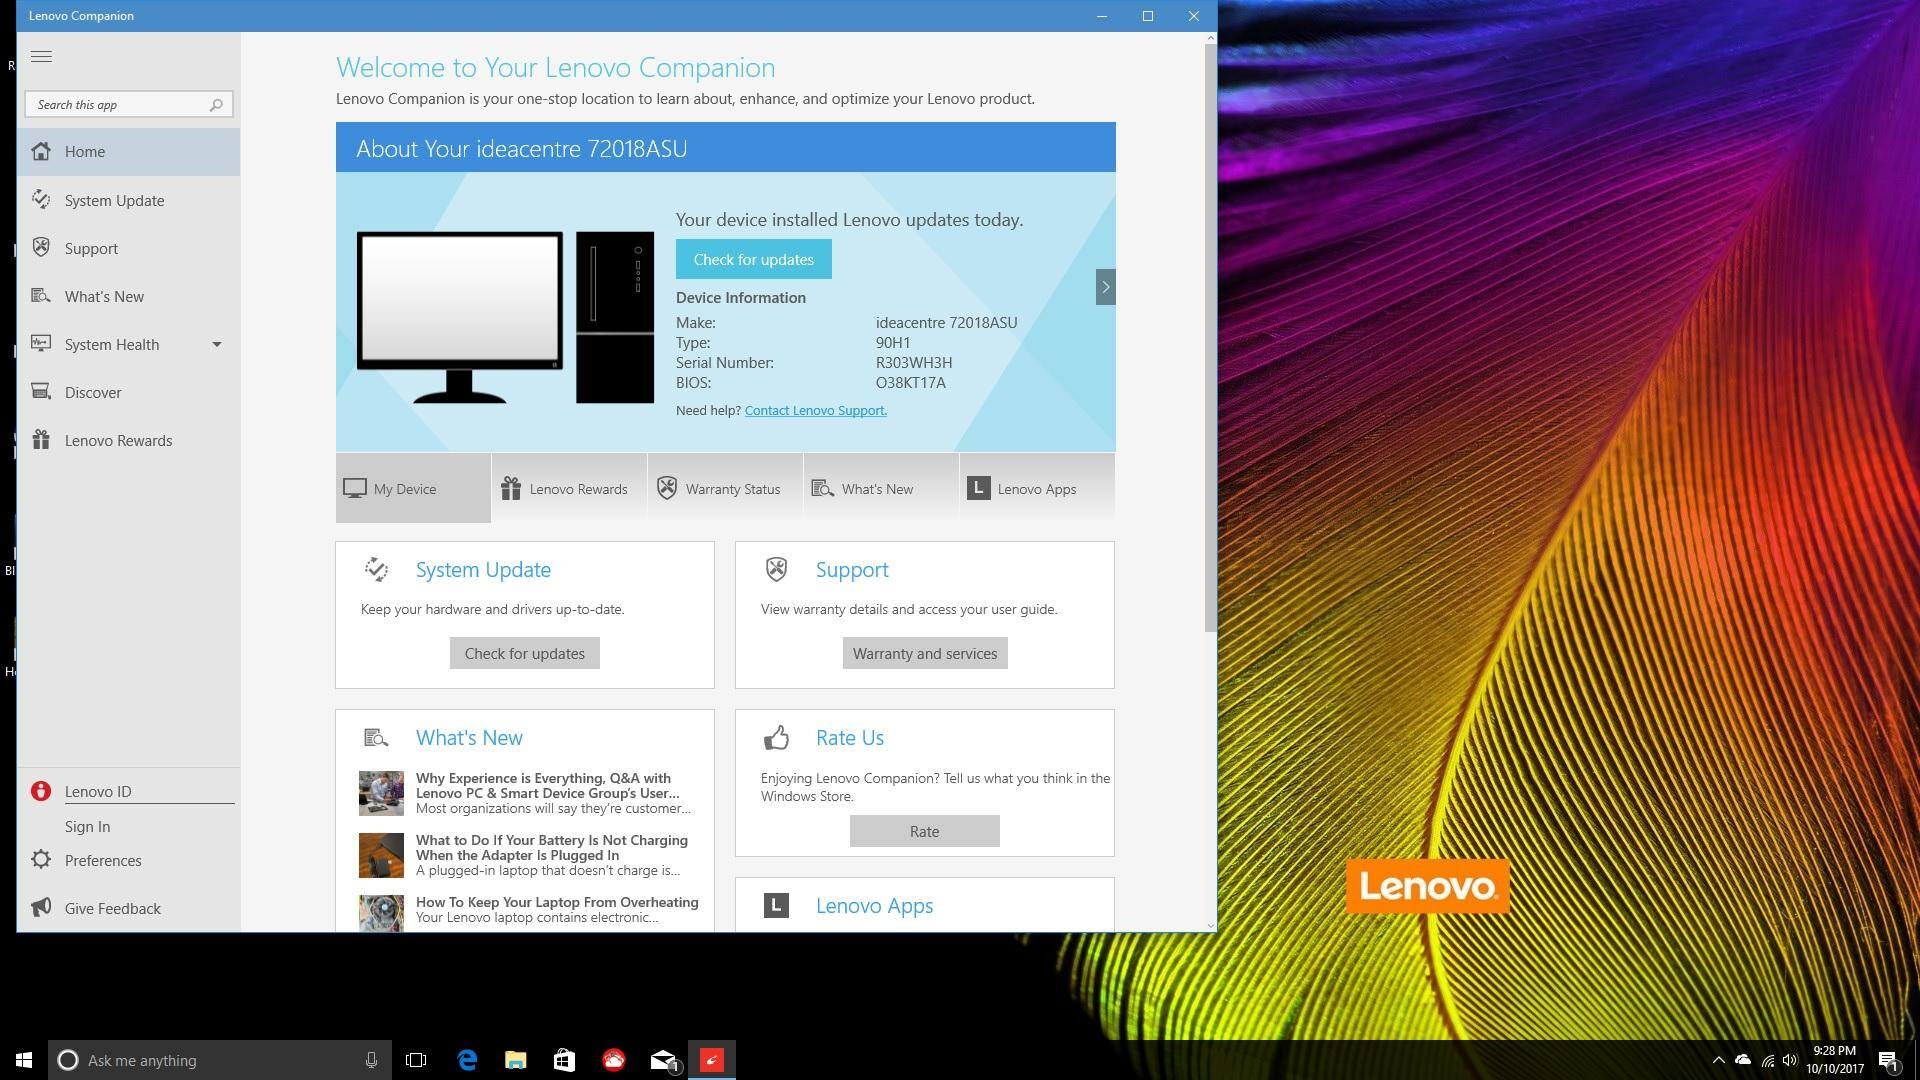Image resolution: width=1920 pixels, height=1080 pixels.
Task: Open the hamburger navigation menu
Action: (x=41, y=57)
